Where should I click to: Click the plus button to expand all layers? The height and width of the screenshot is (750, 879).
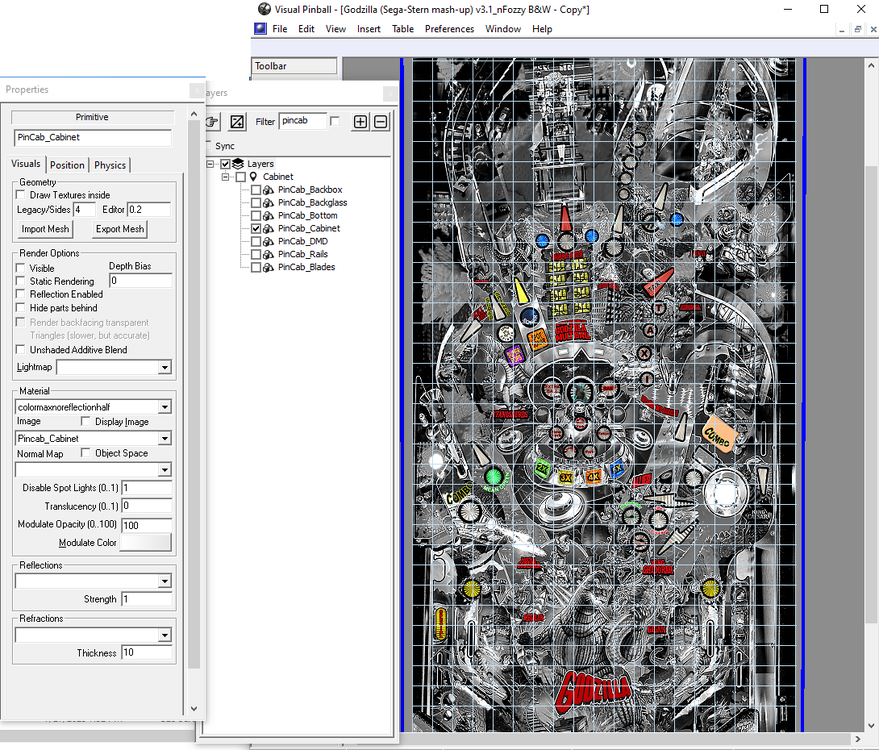click(x=360, y=122)
